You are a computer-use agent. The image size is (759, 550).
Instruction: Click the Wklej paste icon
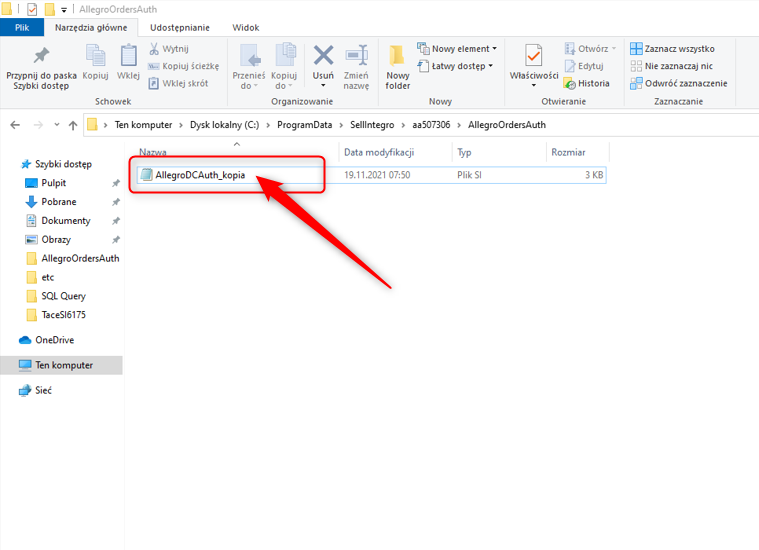[x=128, y=56]
